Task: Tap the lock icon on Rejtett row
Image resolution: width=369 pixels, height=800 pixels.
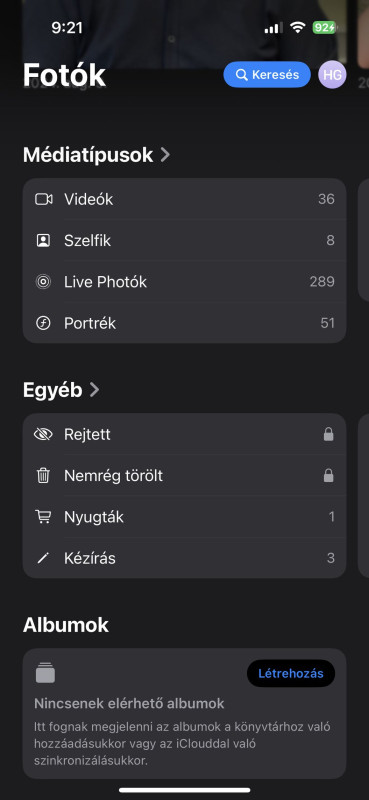Action: click(x=329, y=434)
